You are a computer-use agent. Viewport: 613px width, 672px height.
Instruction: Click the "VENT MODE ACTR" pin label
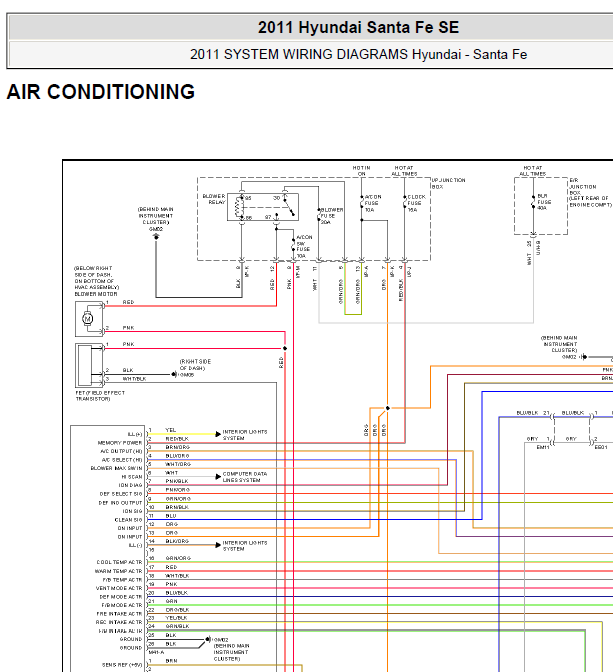point(119,588)
